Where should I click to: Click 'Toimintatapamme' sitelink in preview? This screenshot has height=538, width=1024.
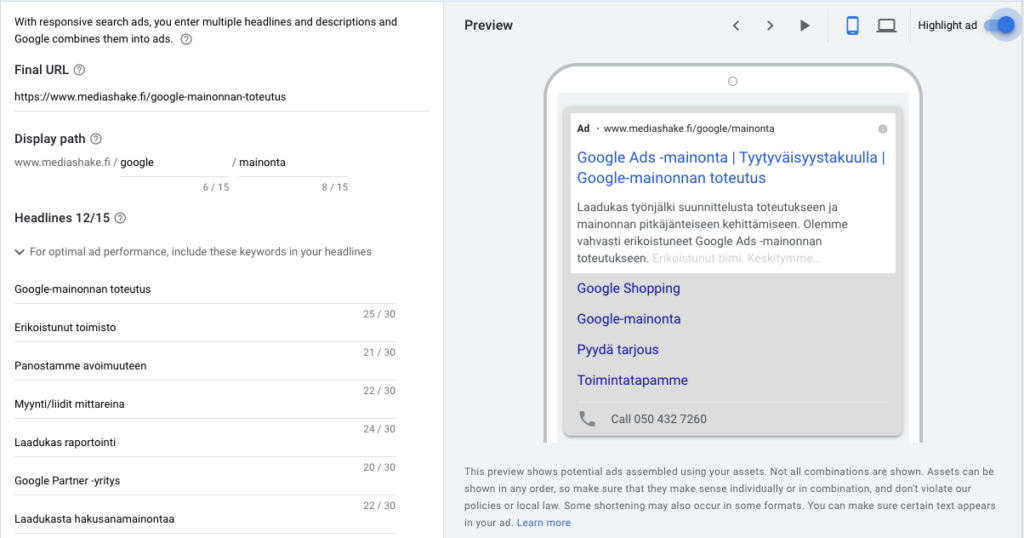(632, 380)
